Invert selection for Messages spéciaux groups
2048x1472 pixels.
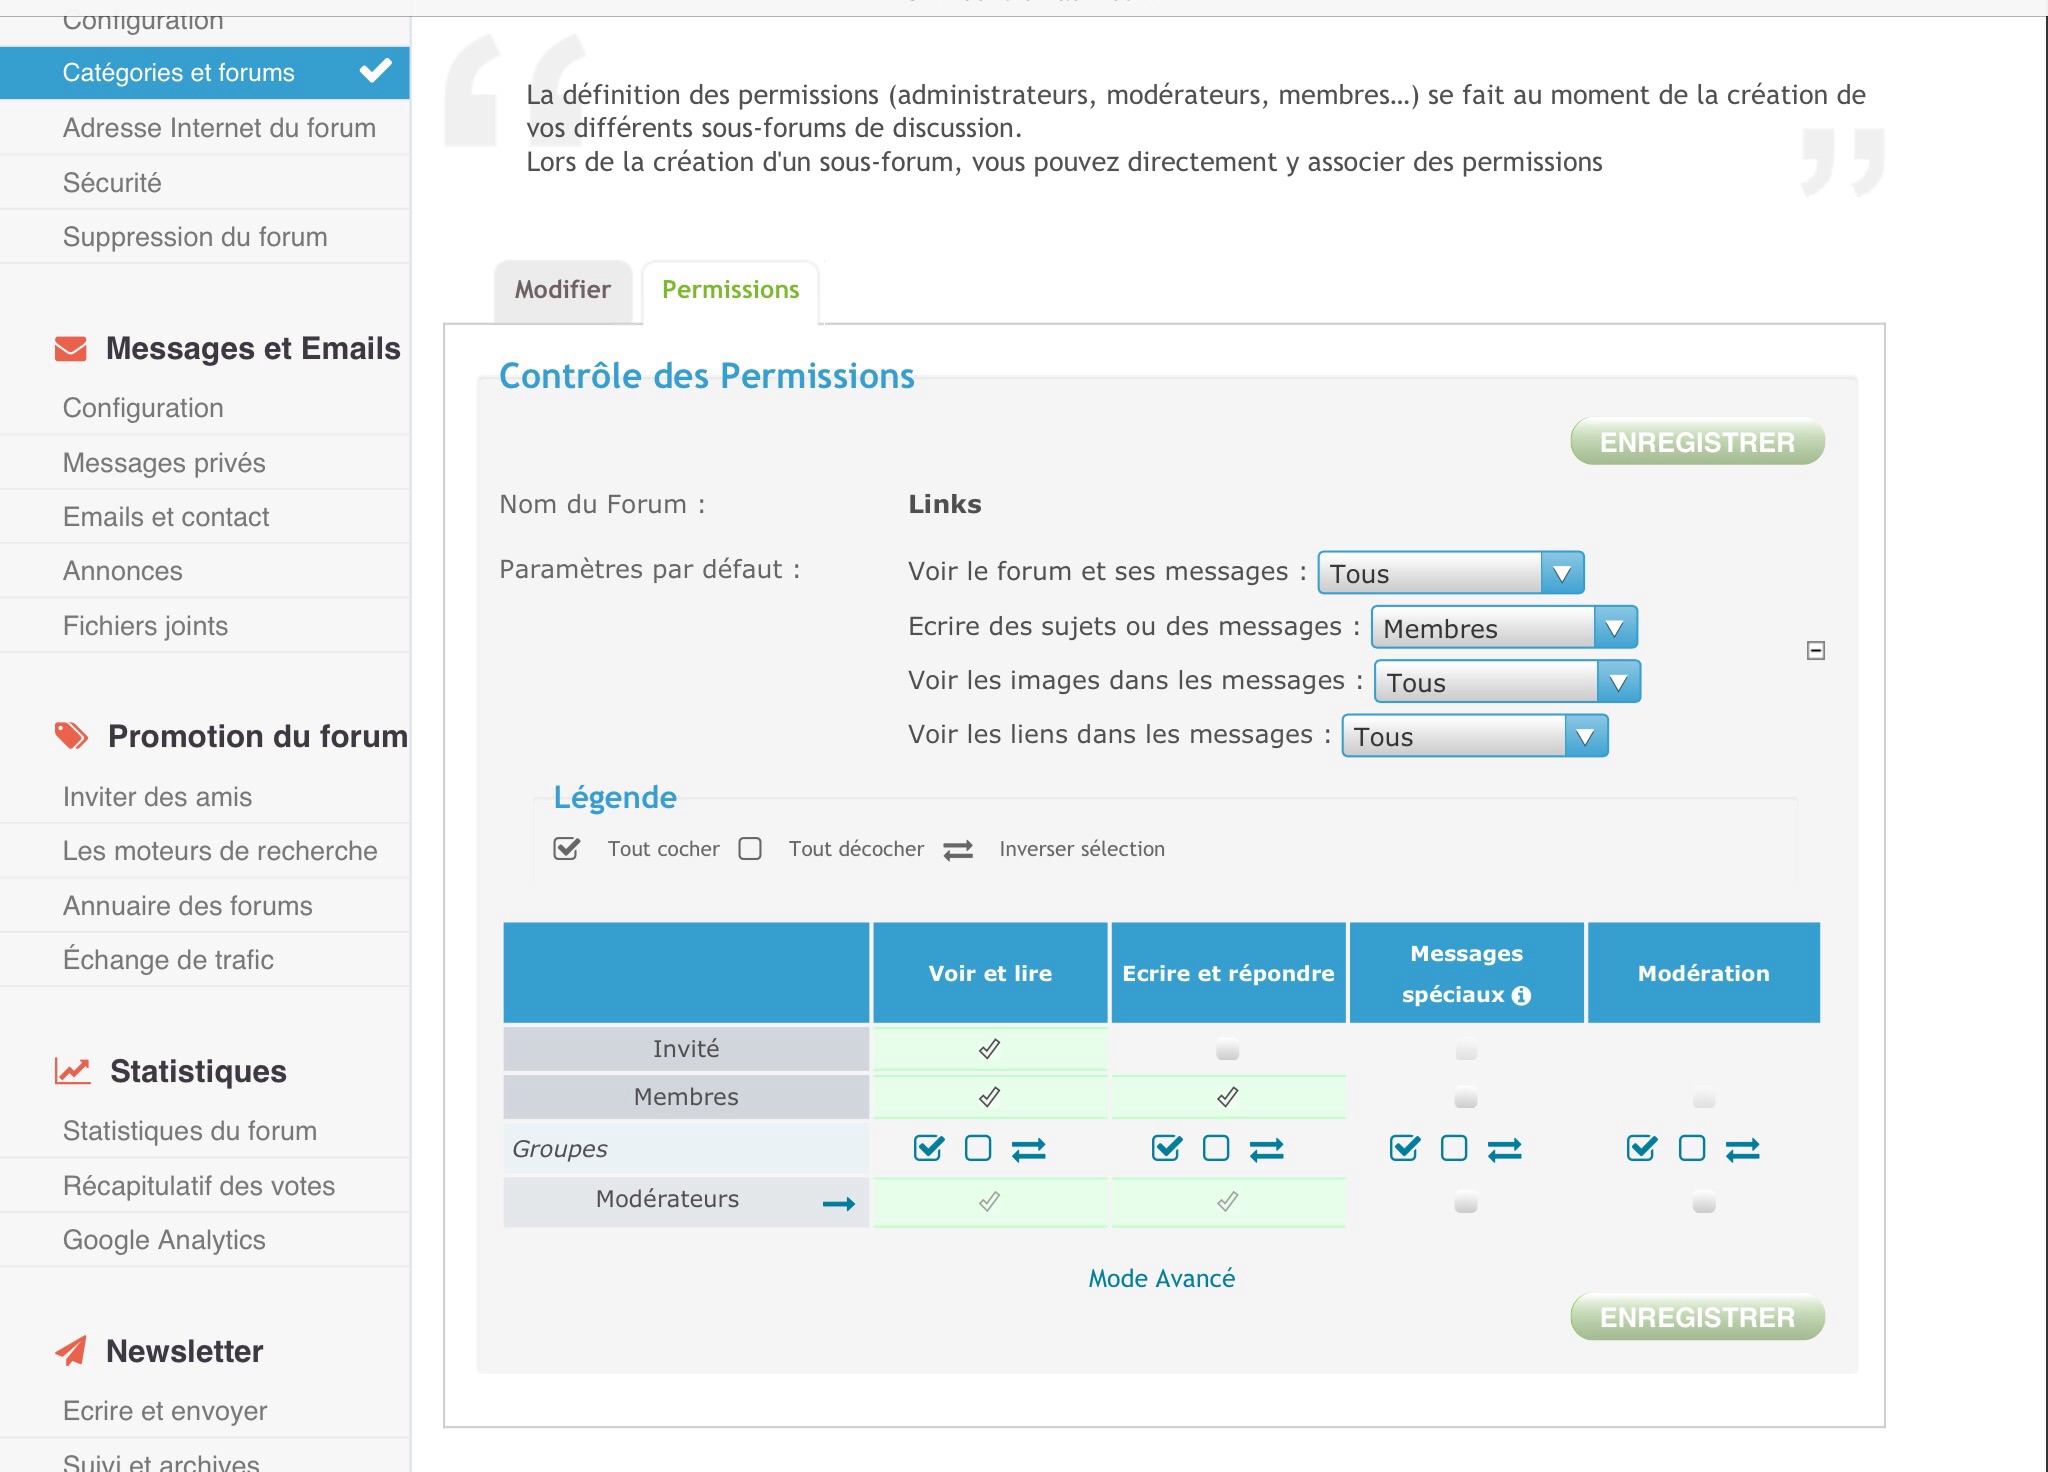tap(1504, 1149)
